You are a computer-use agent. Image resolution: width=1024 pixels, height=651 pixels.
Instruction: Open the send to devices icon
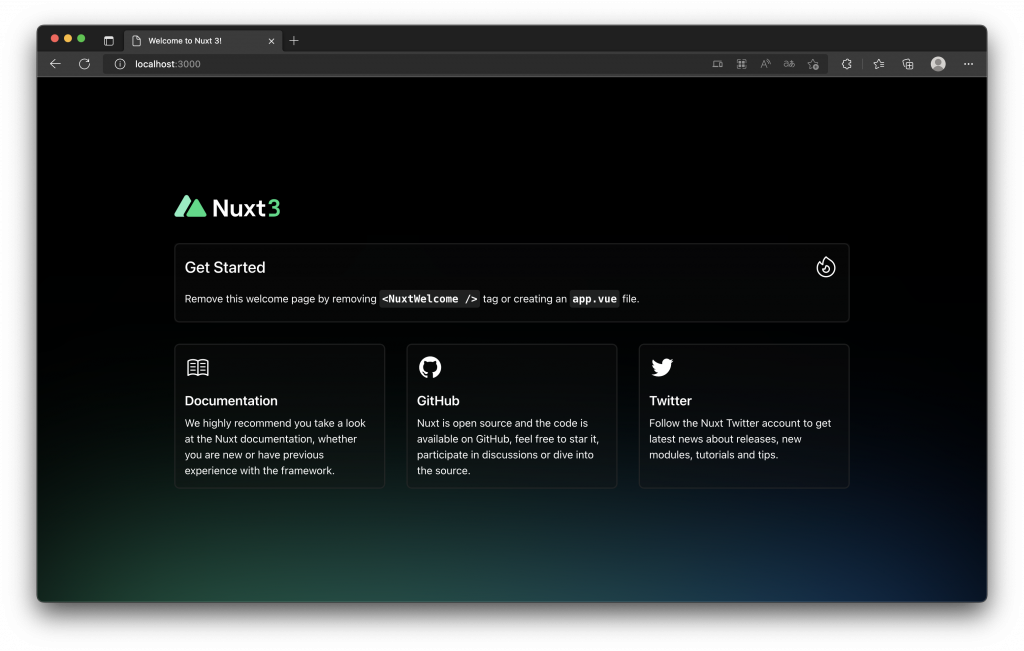coord(718,64)
